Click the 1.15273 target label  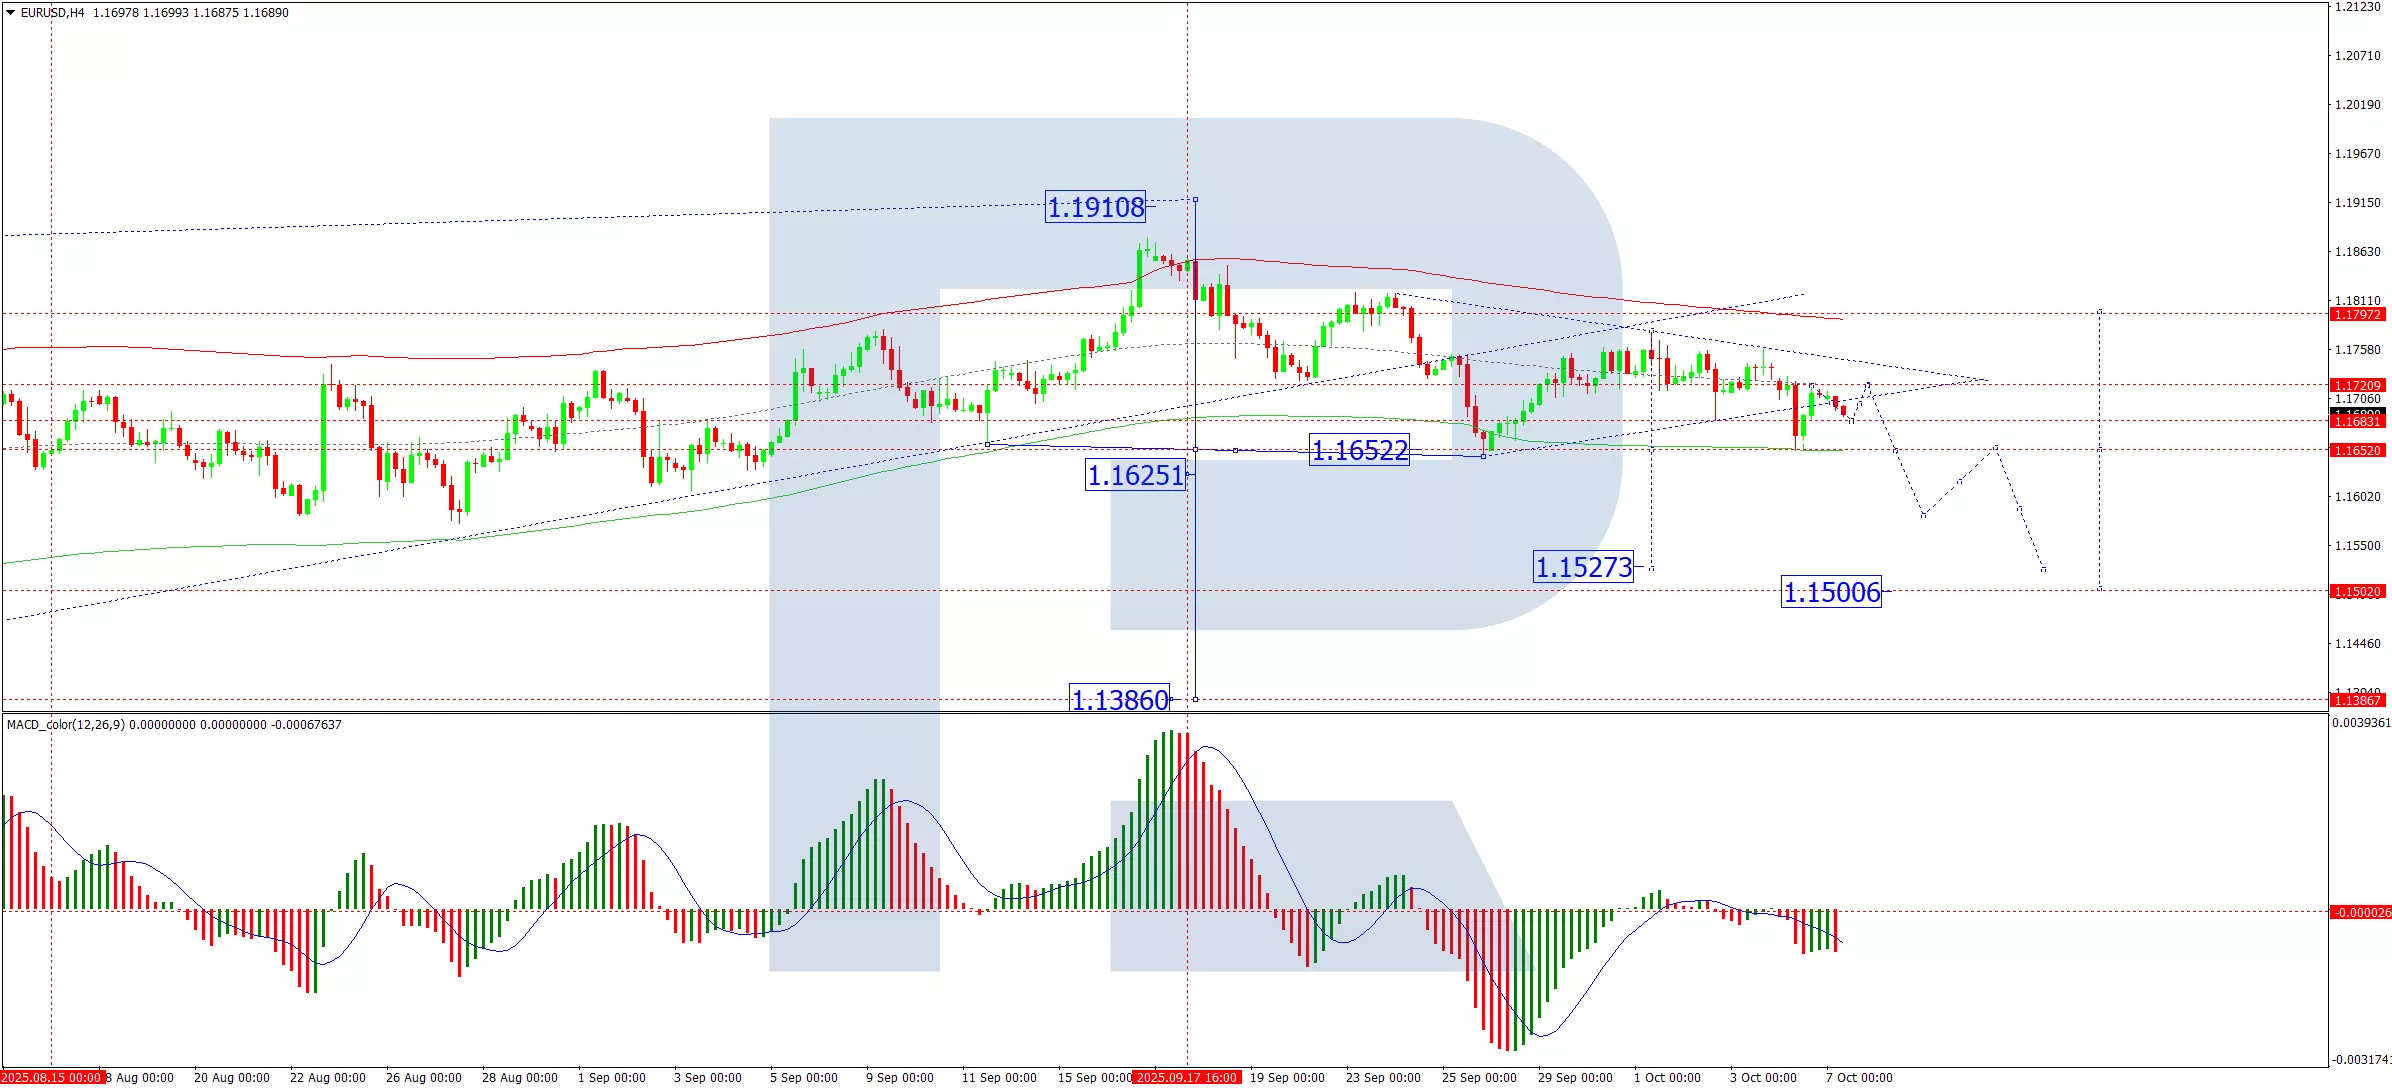tap(1583, 567)
